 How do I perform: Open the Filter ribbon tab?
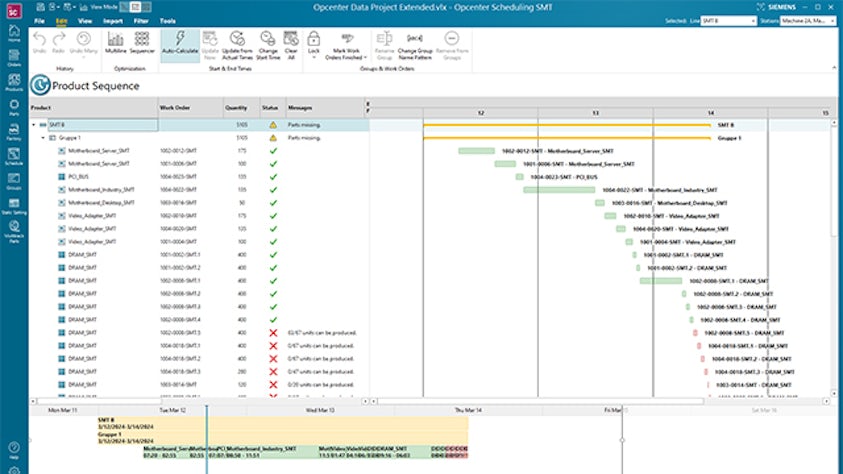pos(141,21)
